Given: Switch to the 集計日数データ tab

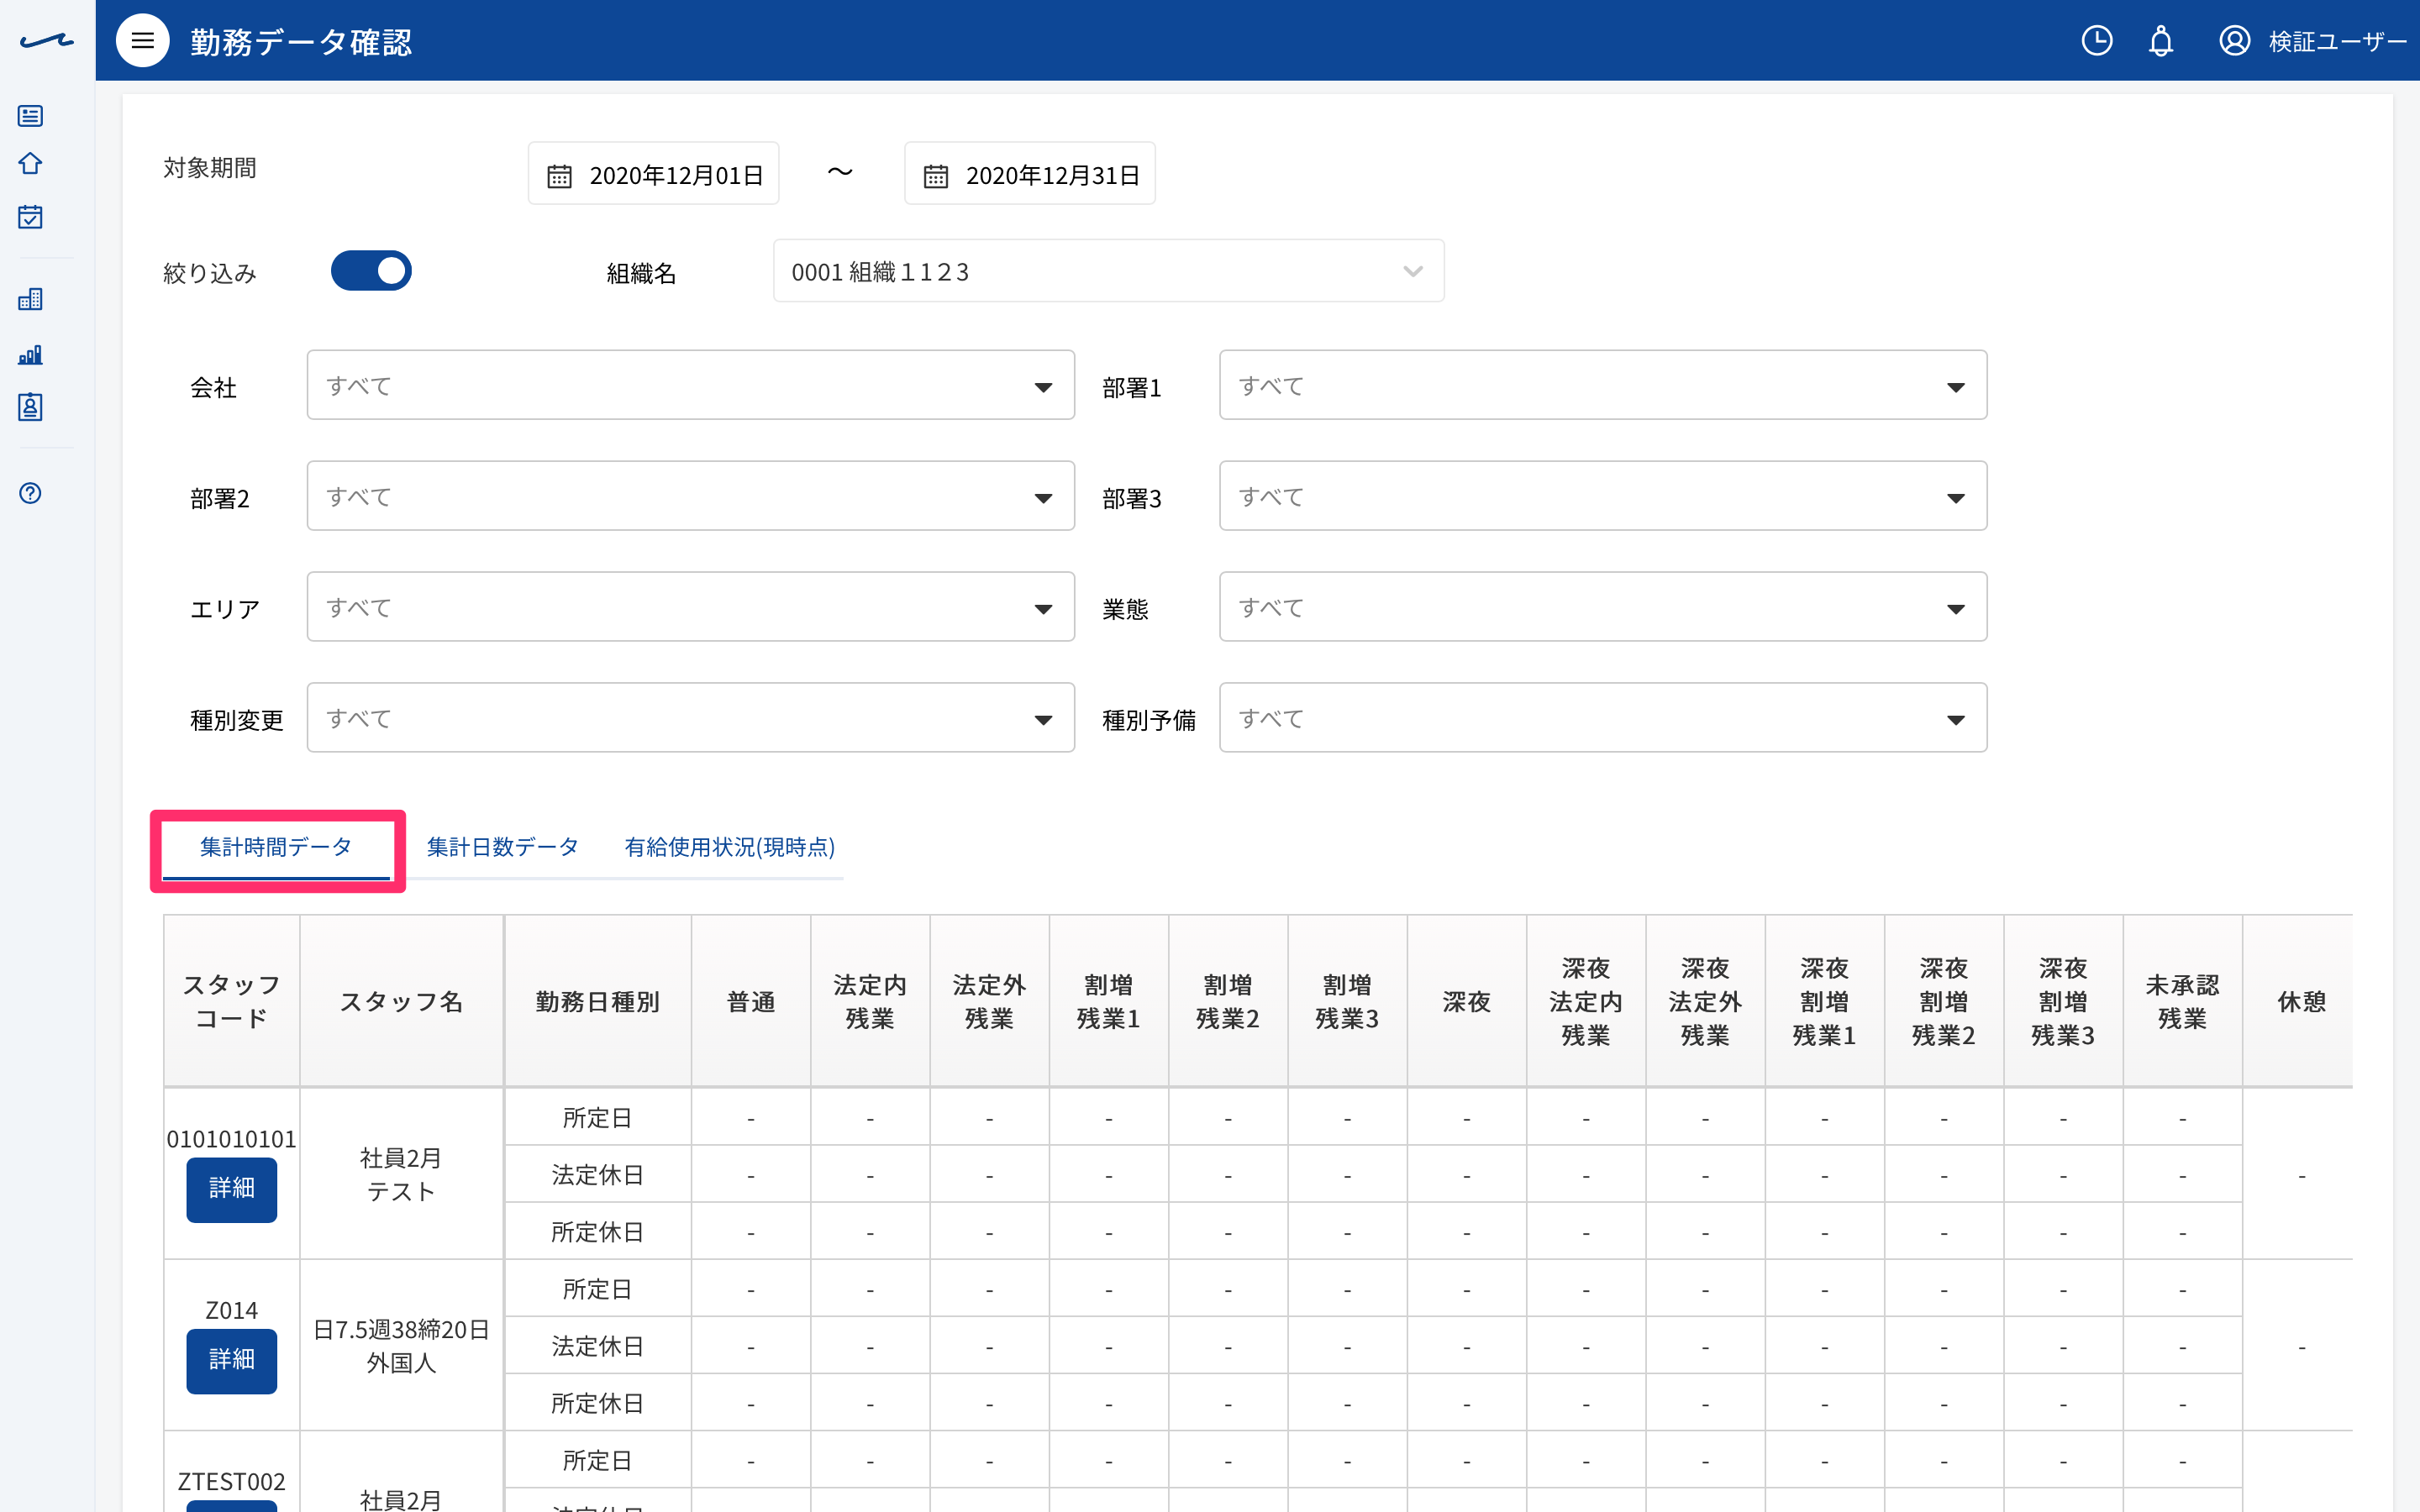Looking at the screenshot, I should click(x=503, y=848).
